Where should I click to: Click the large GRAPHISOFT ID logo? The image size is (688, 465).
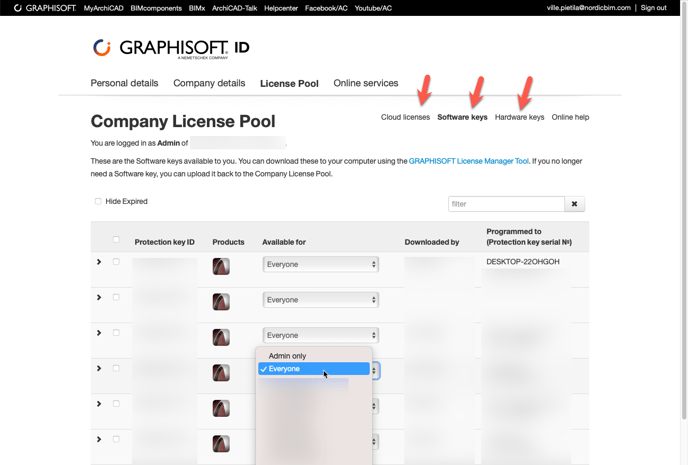point(171,48)
